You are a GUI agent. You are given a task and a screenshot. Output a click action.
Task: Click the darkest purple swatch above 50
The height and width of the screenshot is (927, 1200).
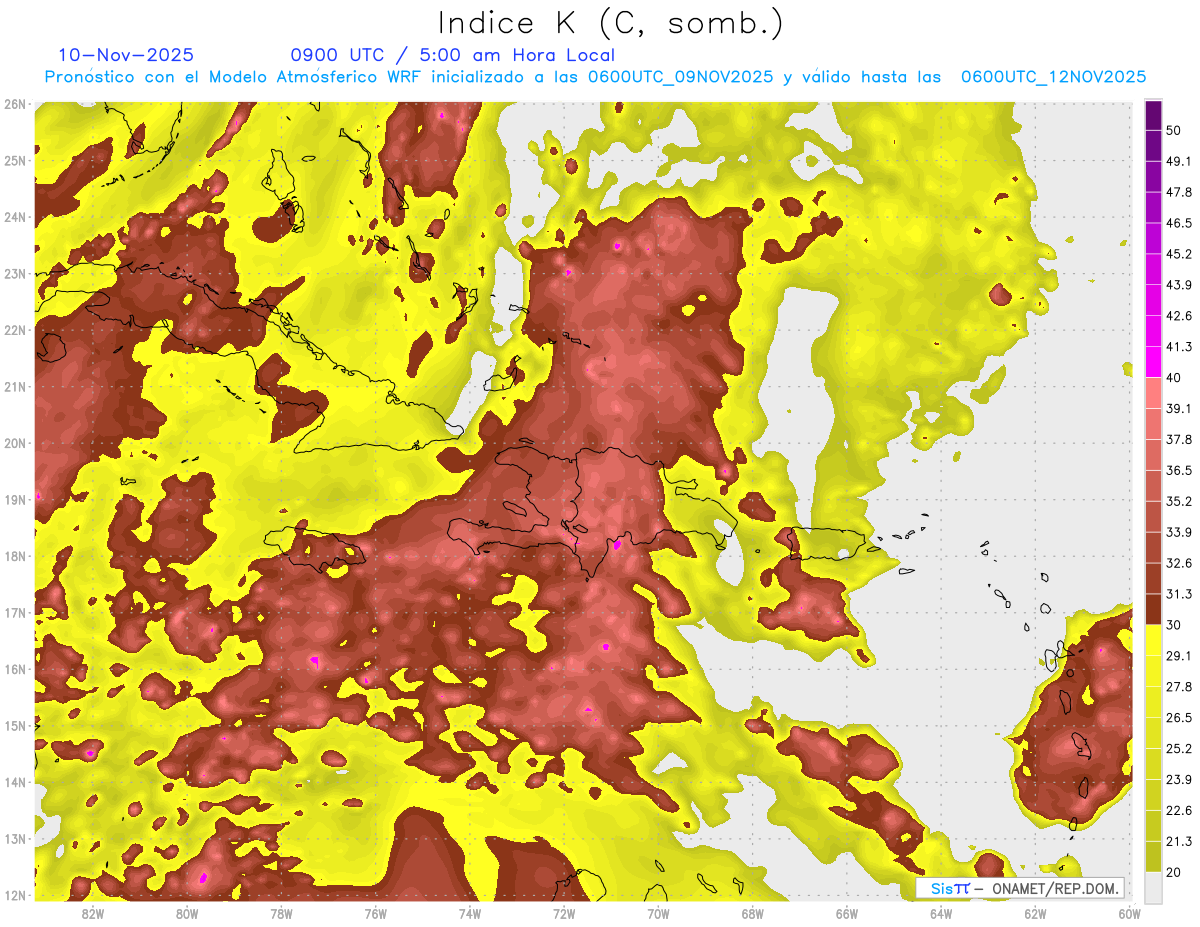1153,117
